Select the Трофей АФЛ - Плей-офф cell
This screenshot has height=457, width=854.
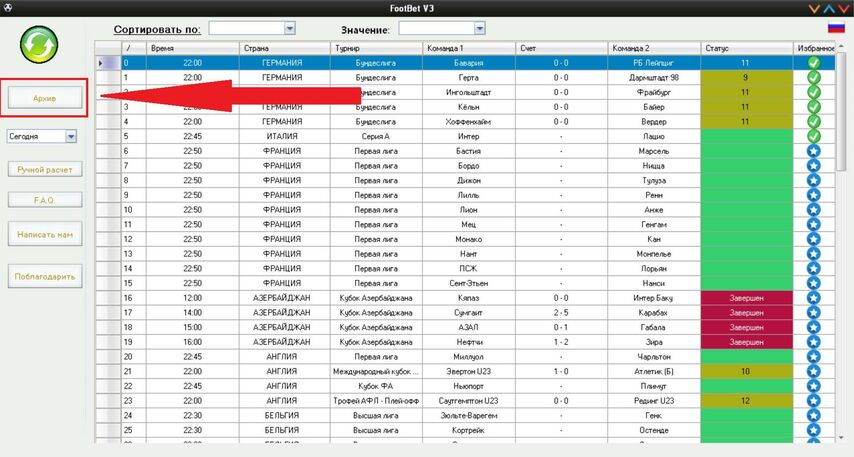tap(376, 401)
